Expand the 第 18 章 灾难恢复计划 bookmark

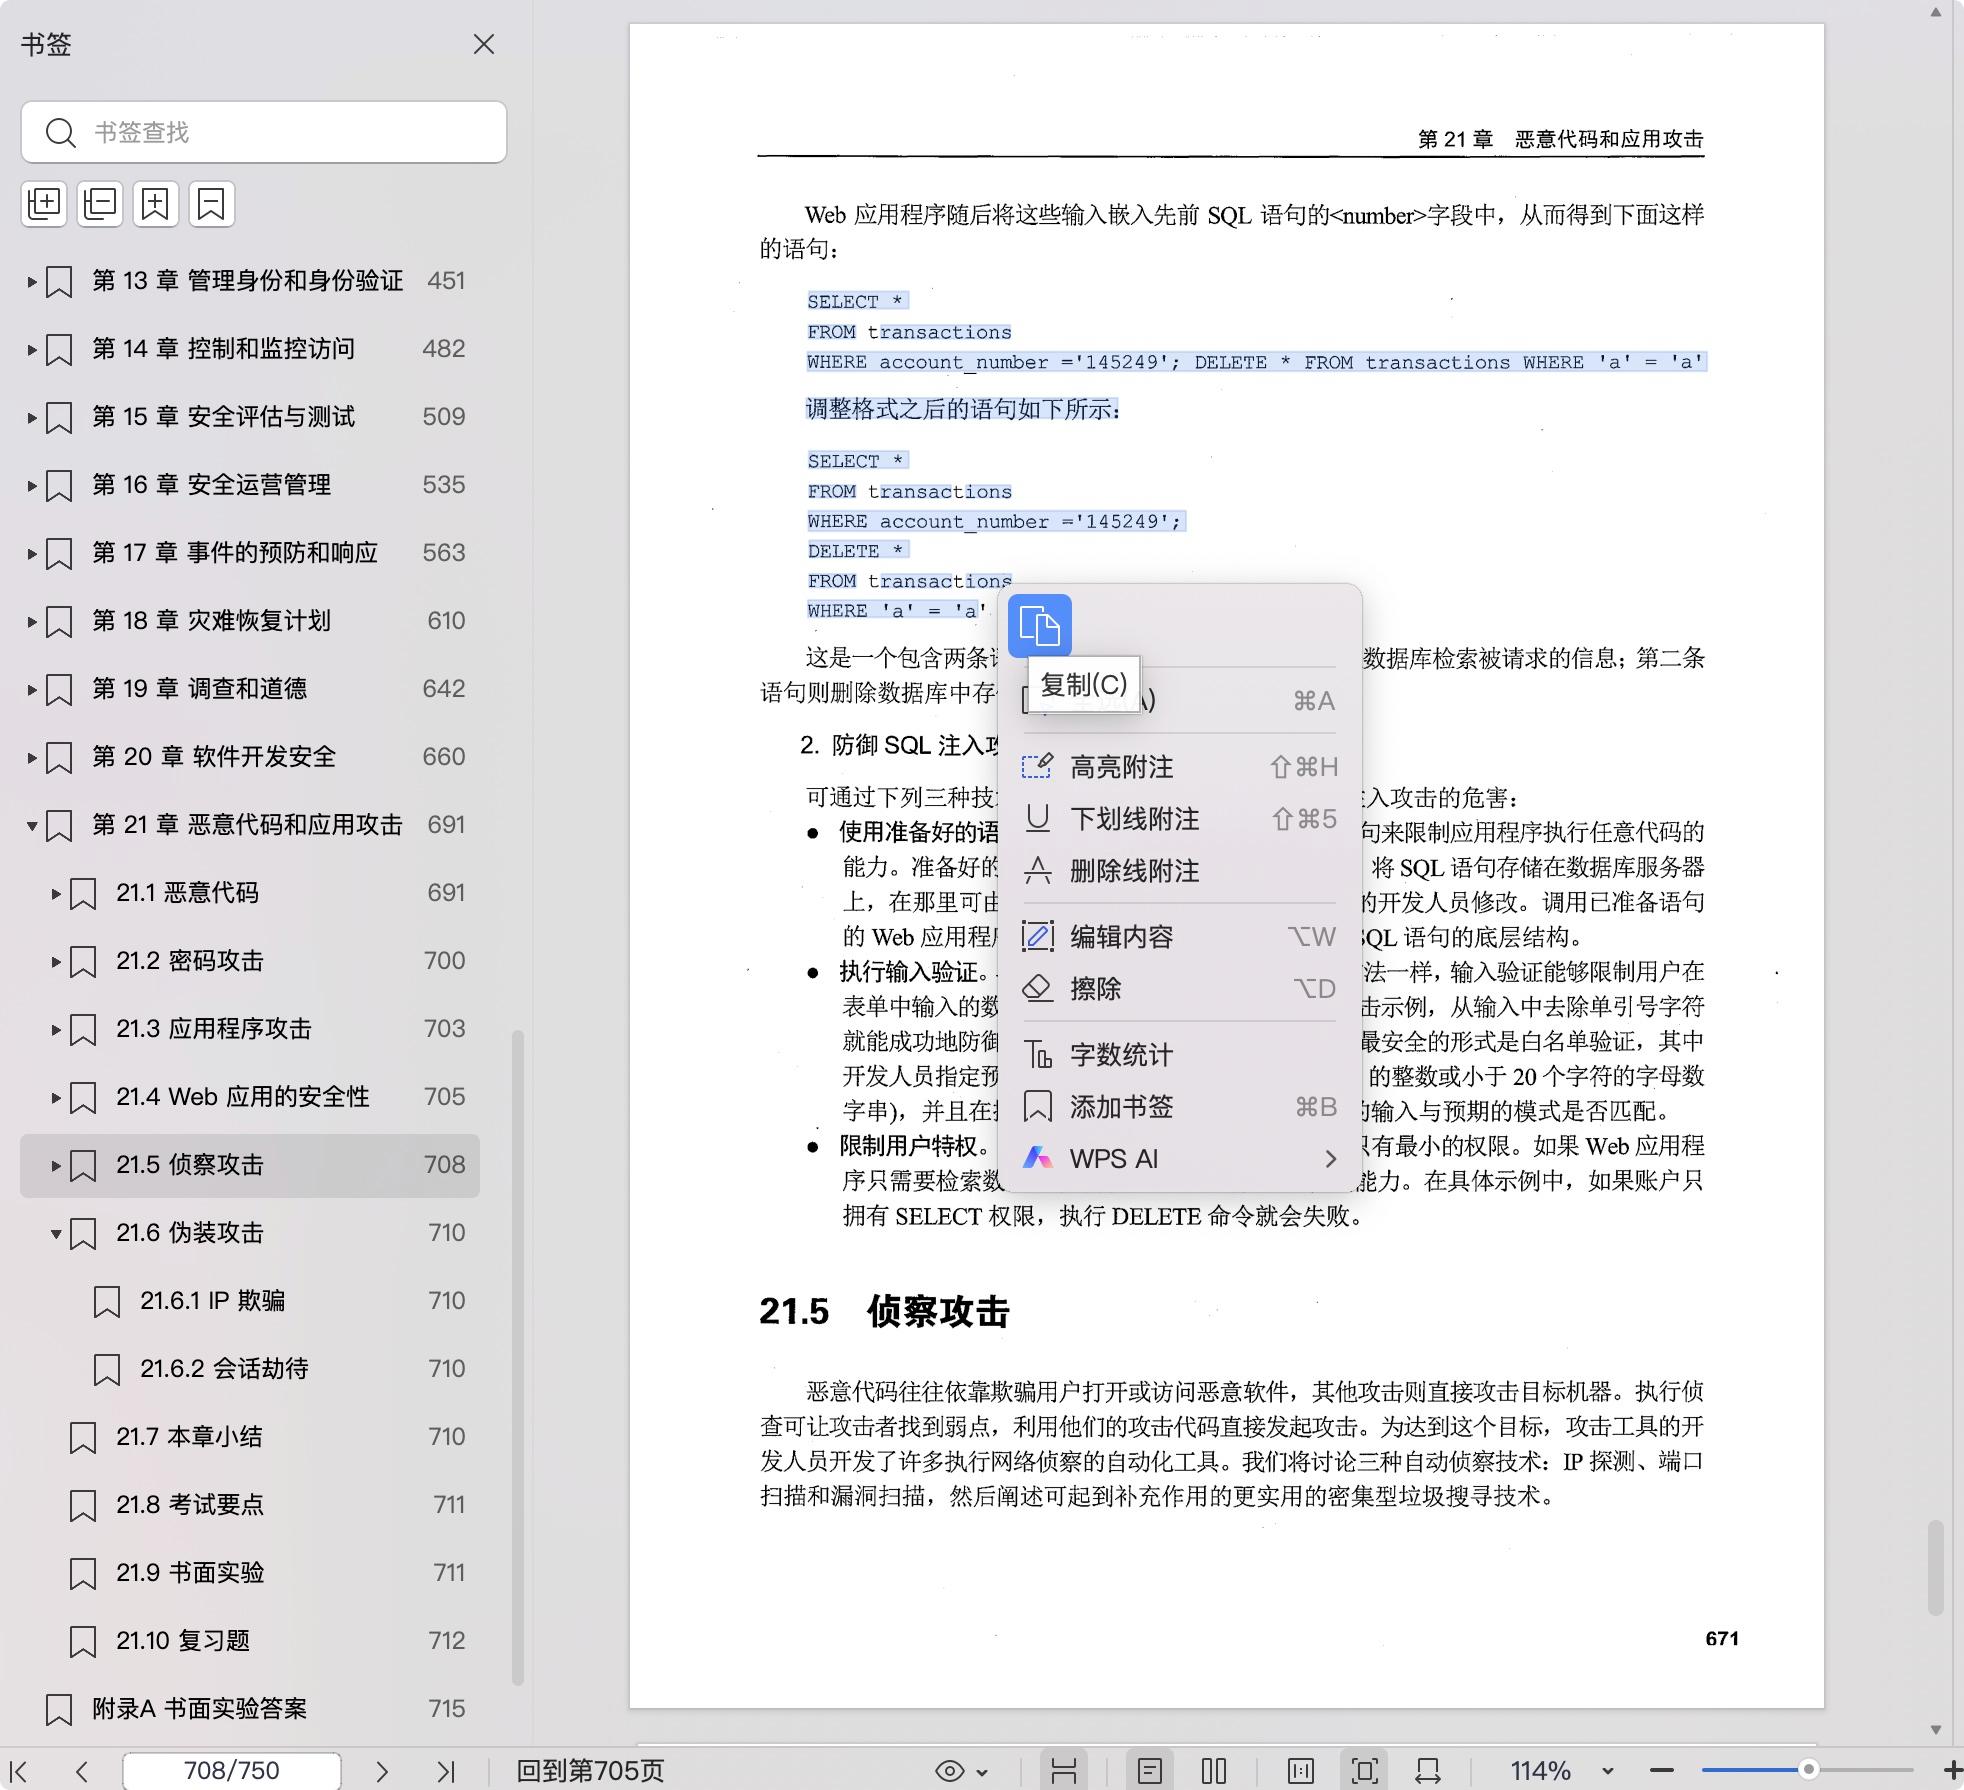pos(32,622)
